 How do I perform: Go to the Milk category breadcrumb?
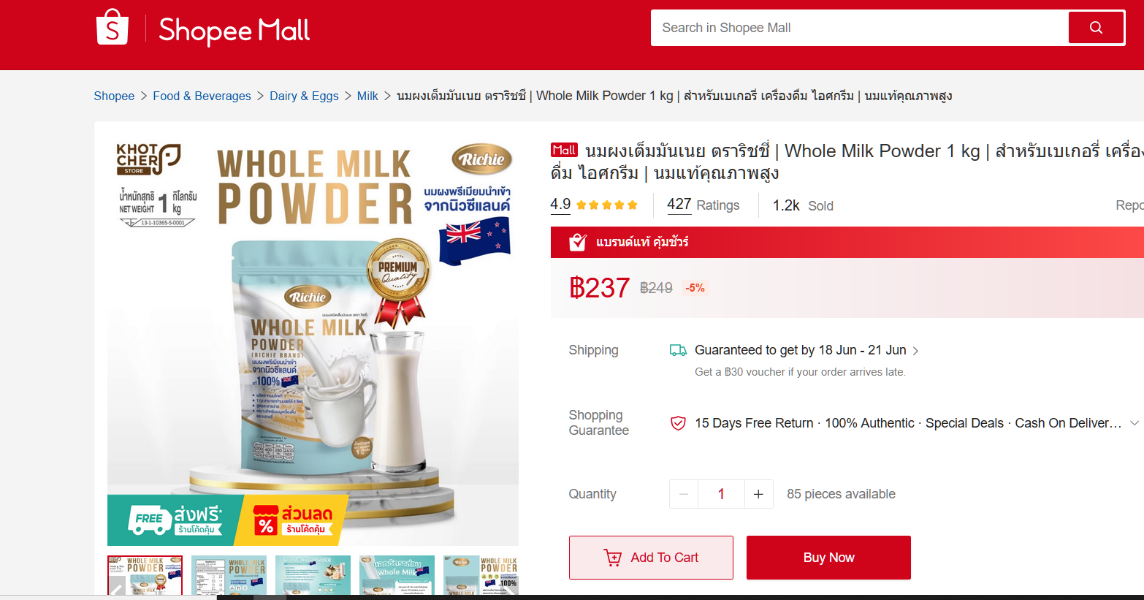[367, 96]
